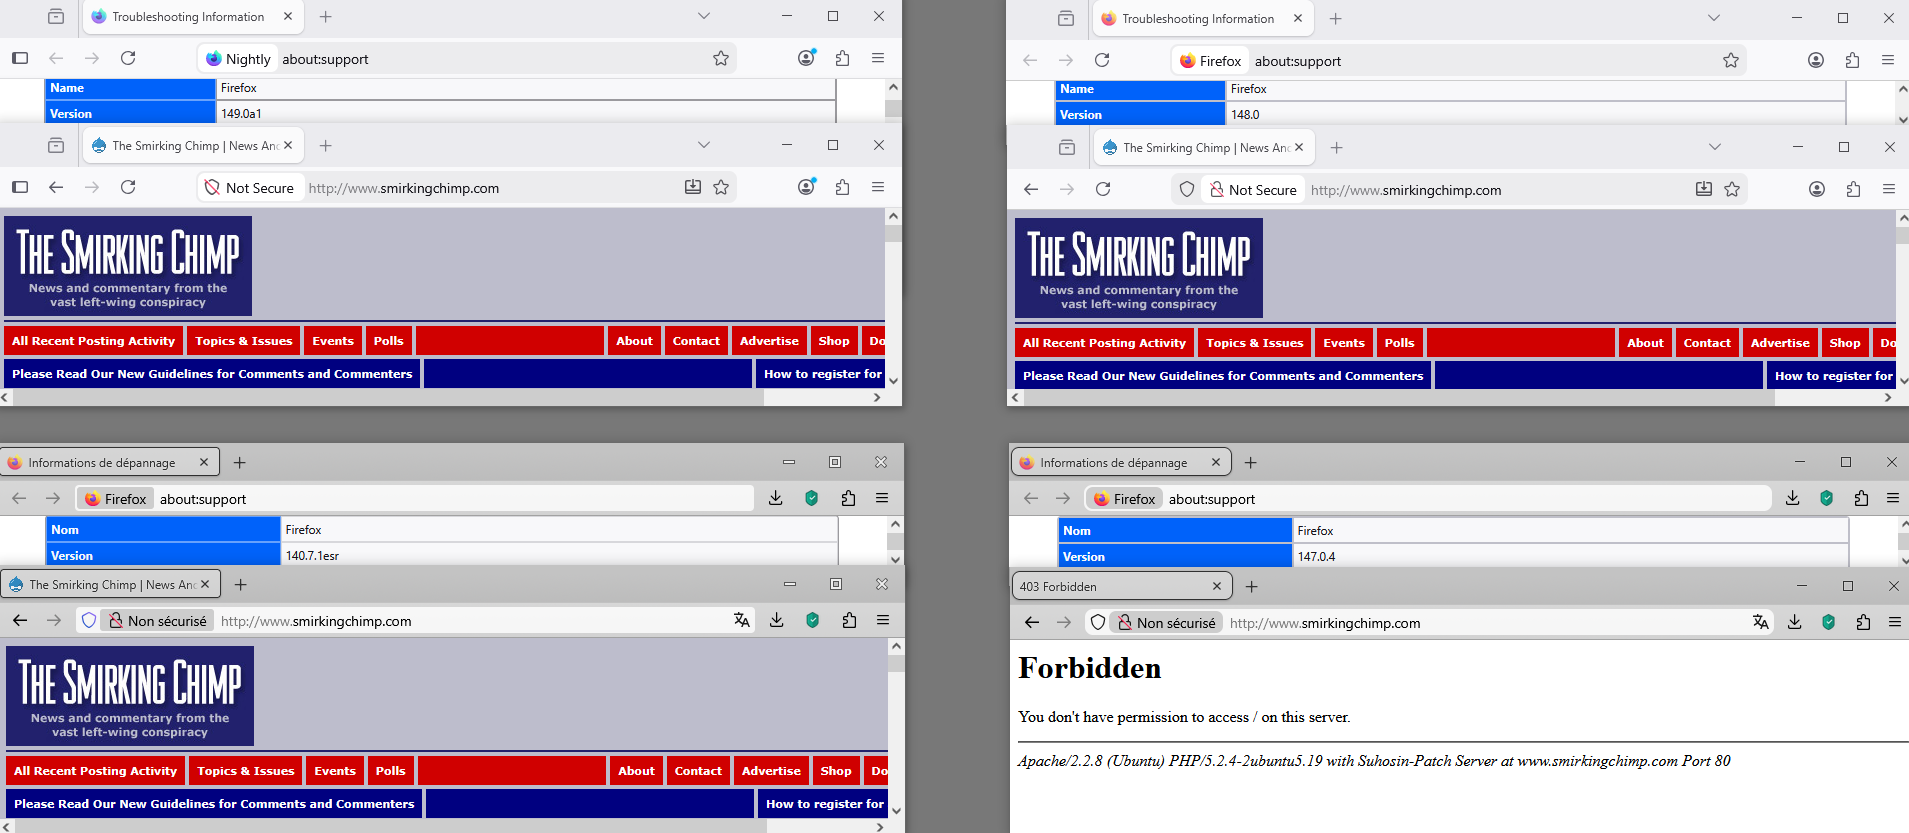Click the Advertise link in top-right Smirking Chimp window
The width and height of the screenshot is (1909, 833).
tap(1780, 343)
